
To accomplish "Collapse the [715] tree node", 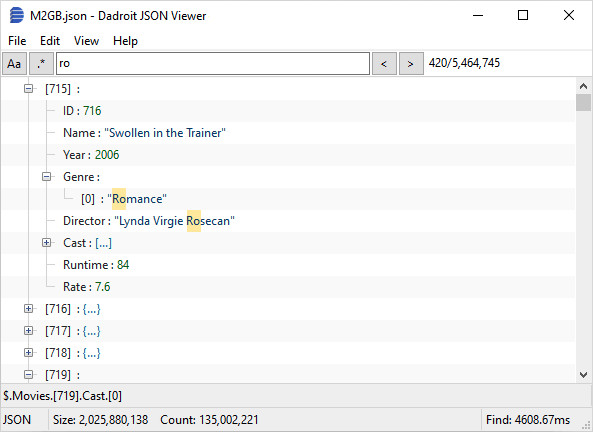I will pos(28,89).
